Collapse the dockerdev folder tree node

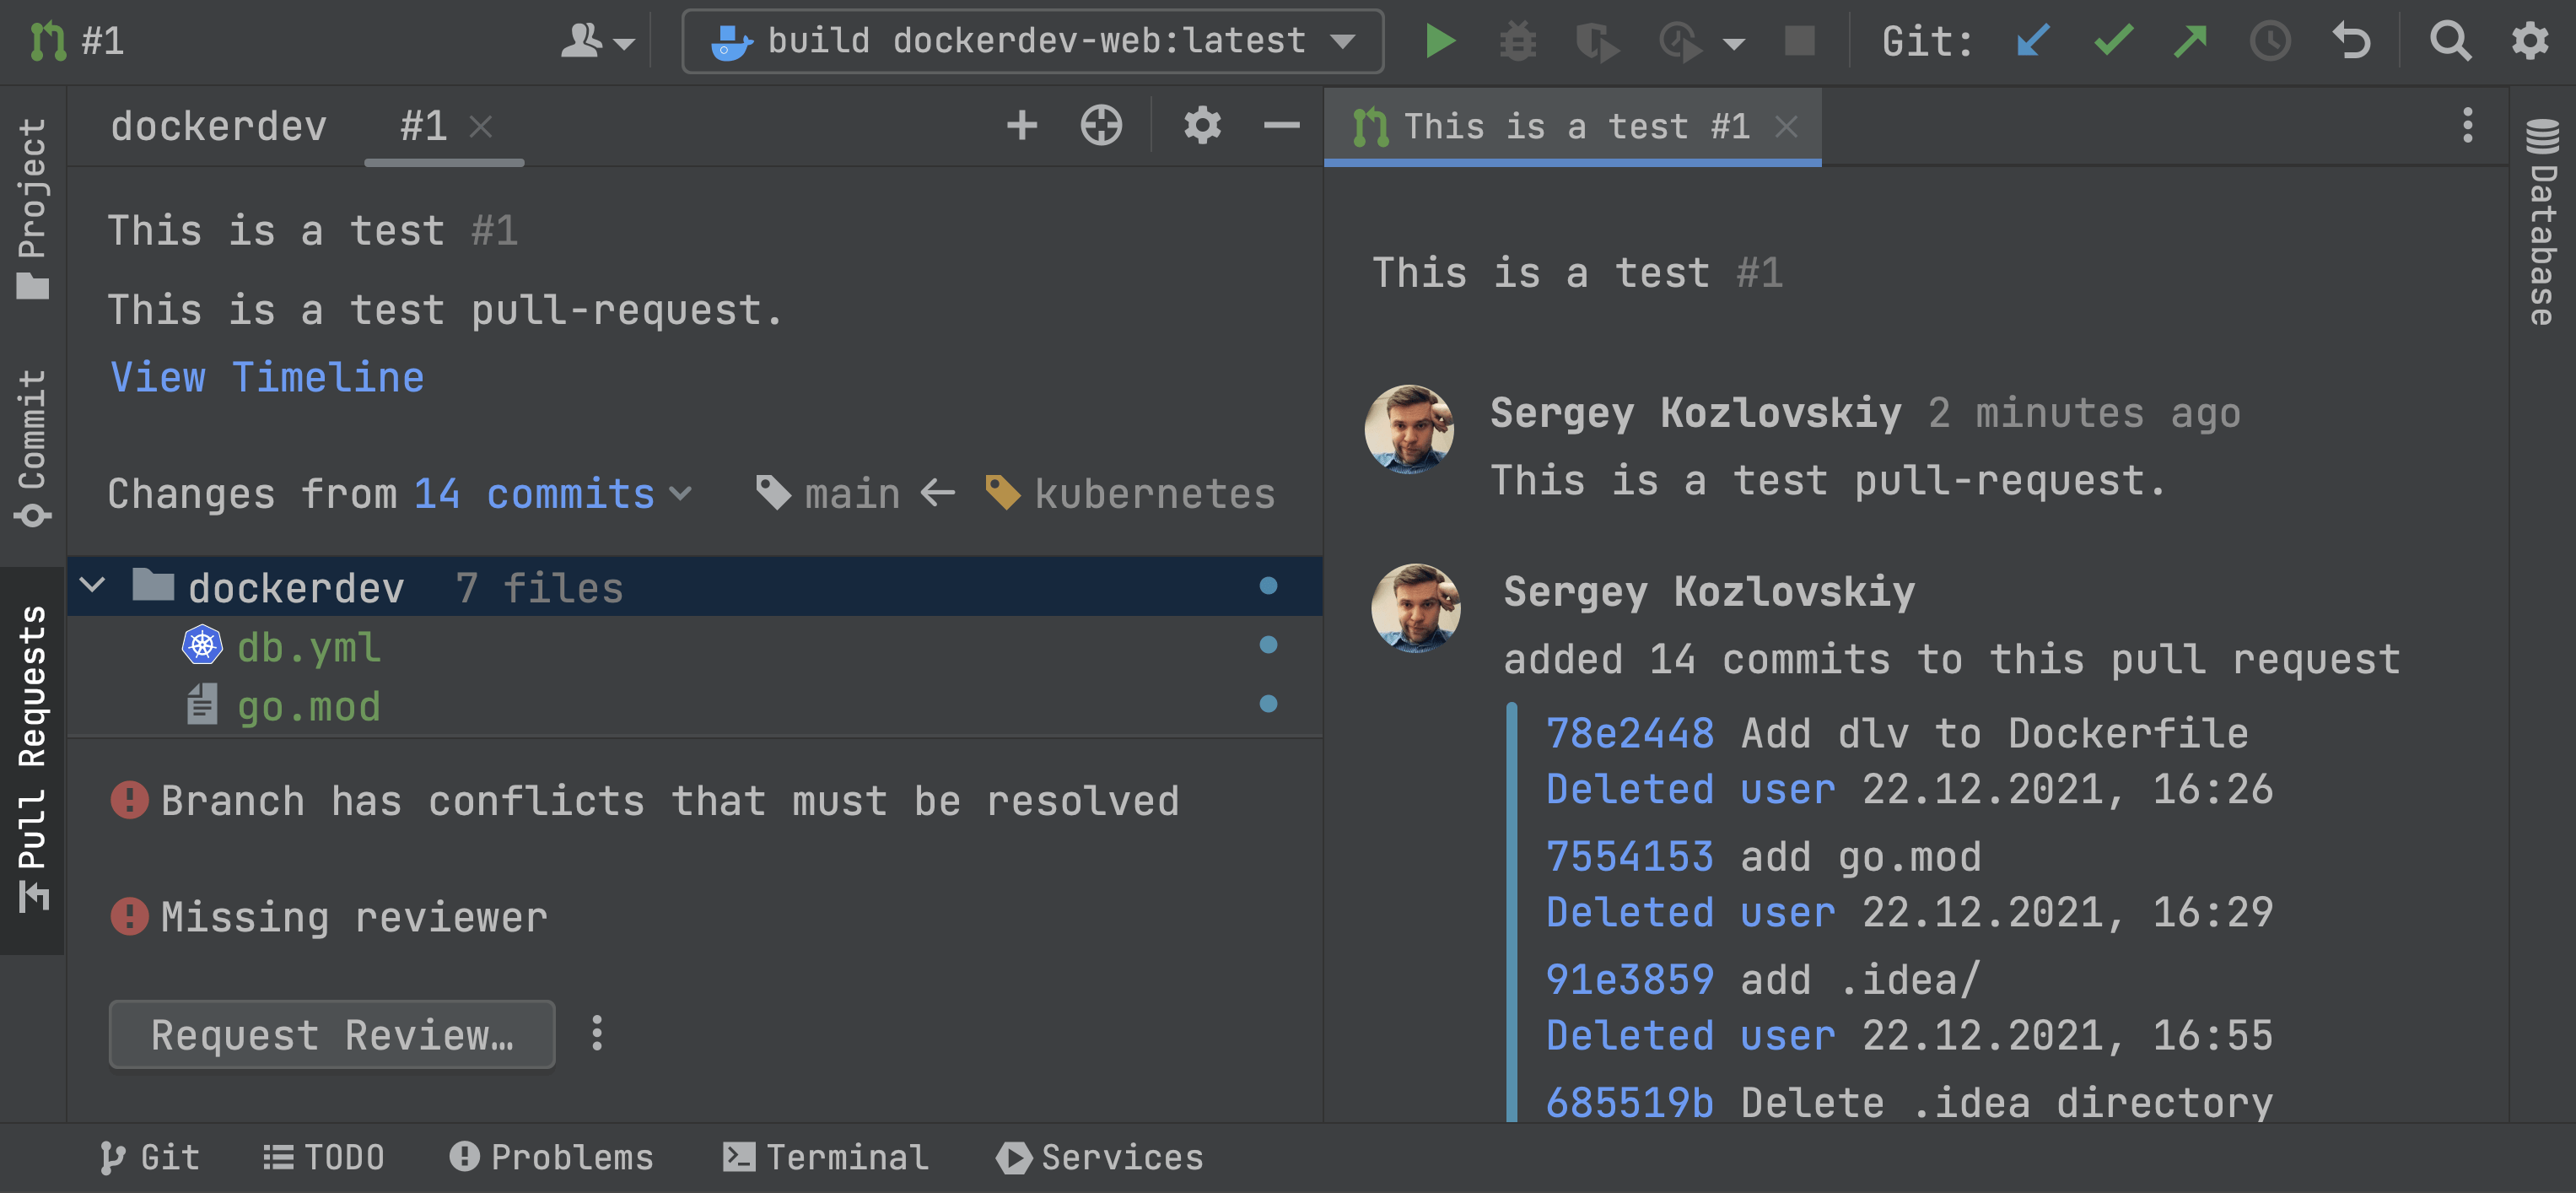pos(93,585)
